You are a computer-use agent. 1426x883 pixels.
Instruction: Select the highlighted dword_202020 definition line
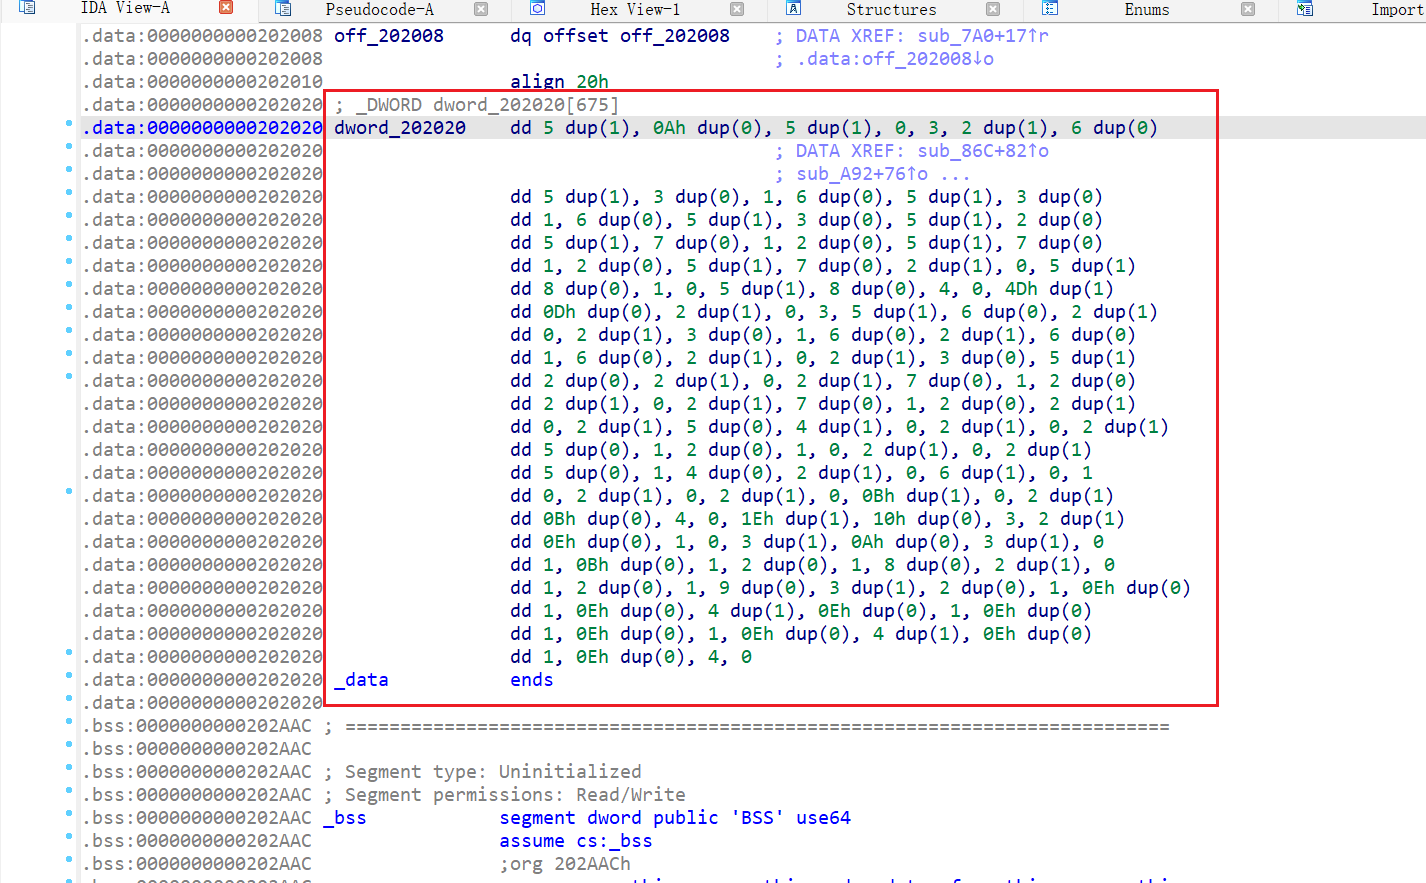click(700, 127)
